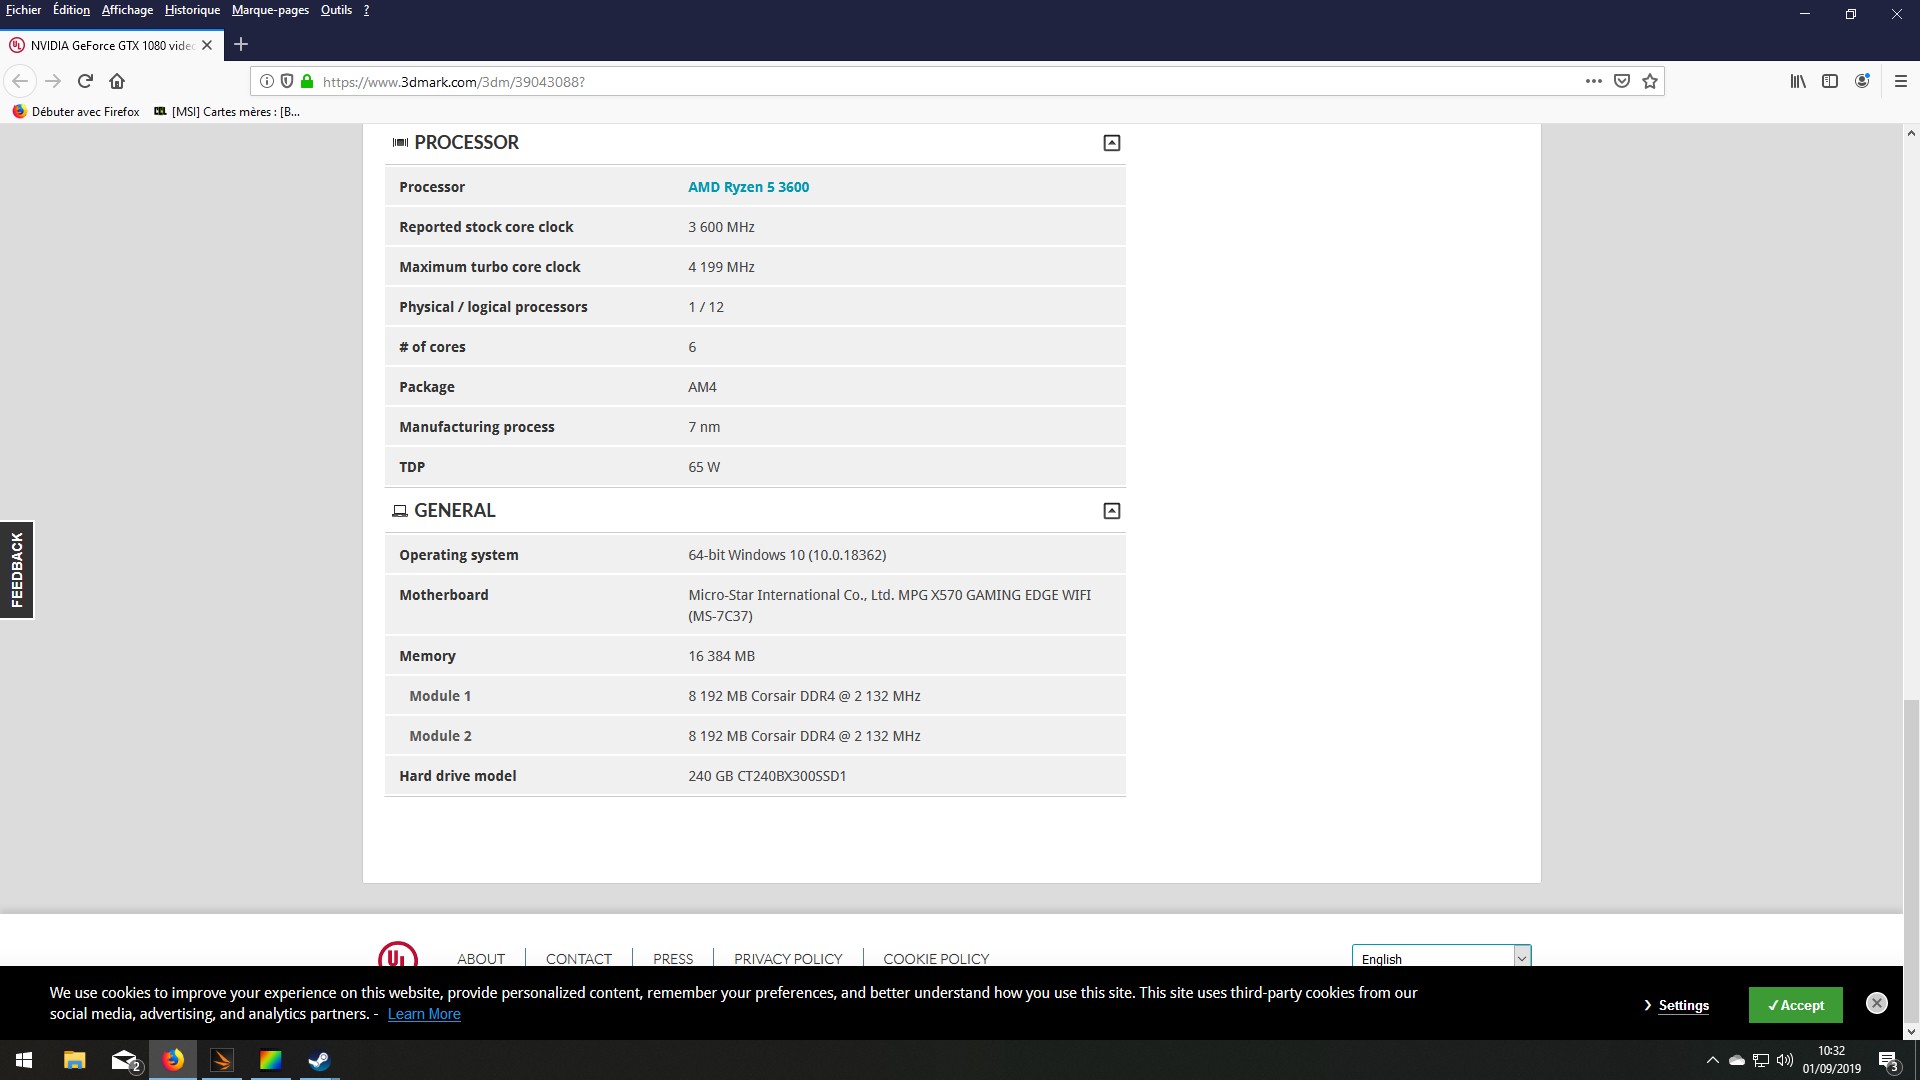Expand cookie Settings chevron link
Image resolution: width=1920 pixels, height=1080 pixels.
pos(1677,1005)
